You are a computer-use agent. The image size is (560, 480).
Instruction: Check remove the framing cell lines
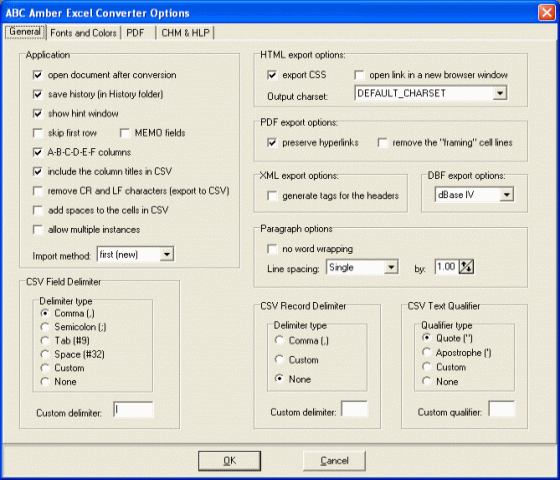point(382,142)
